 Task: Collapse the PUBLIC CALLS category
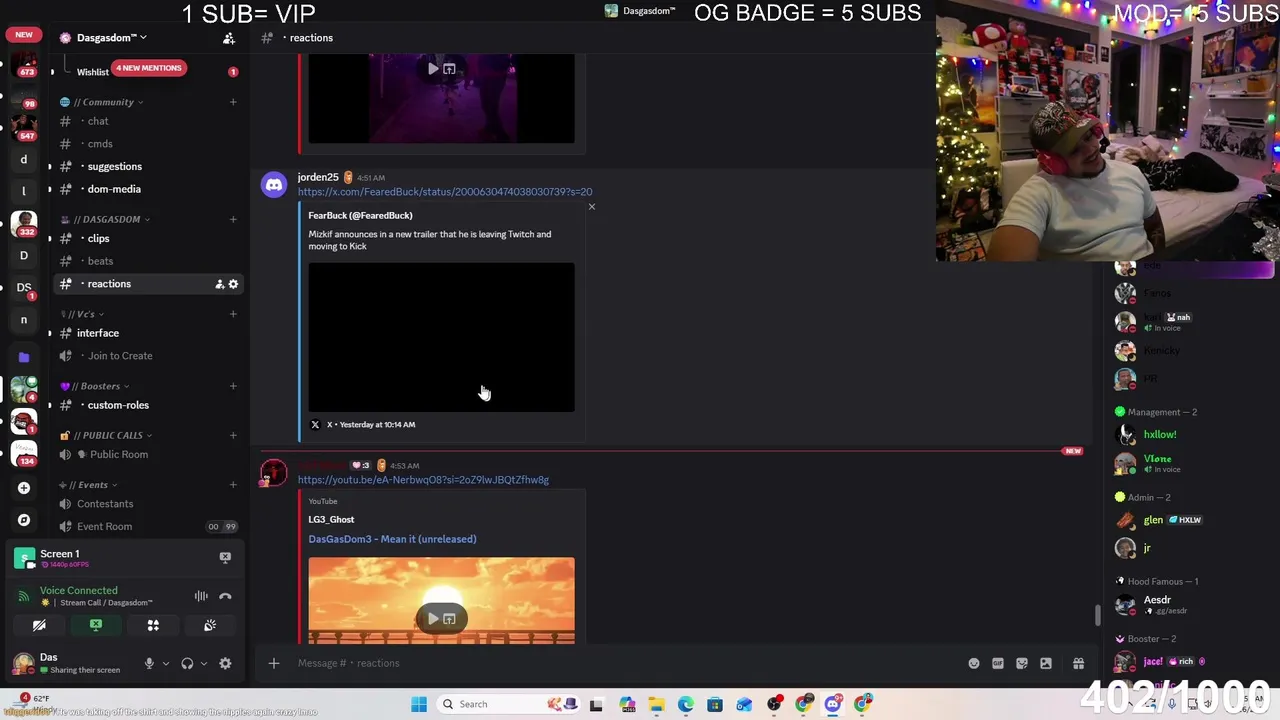coord(113,435)
